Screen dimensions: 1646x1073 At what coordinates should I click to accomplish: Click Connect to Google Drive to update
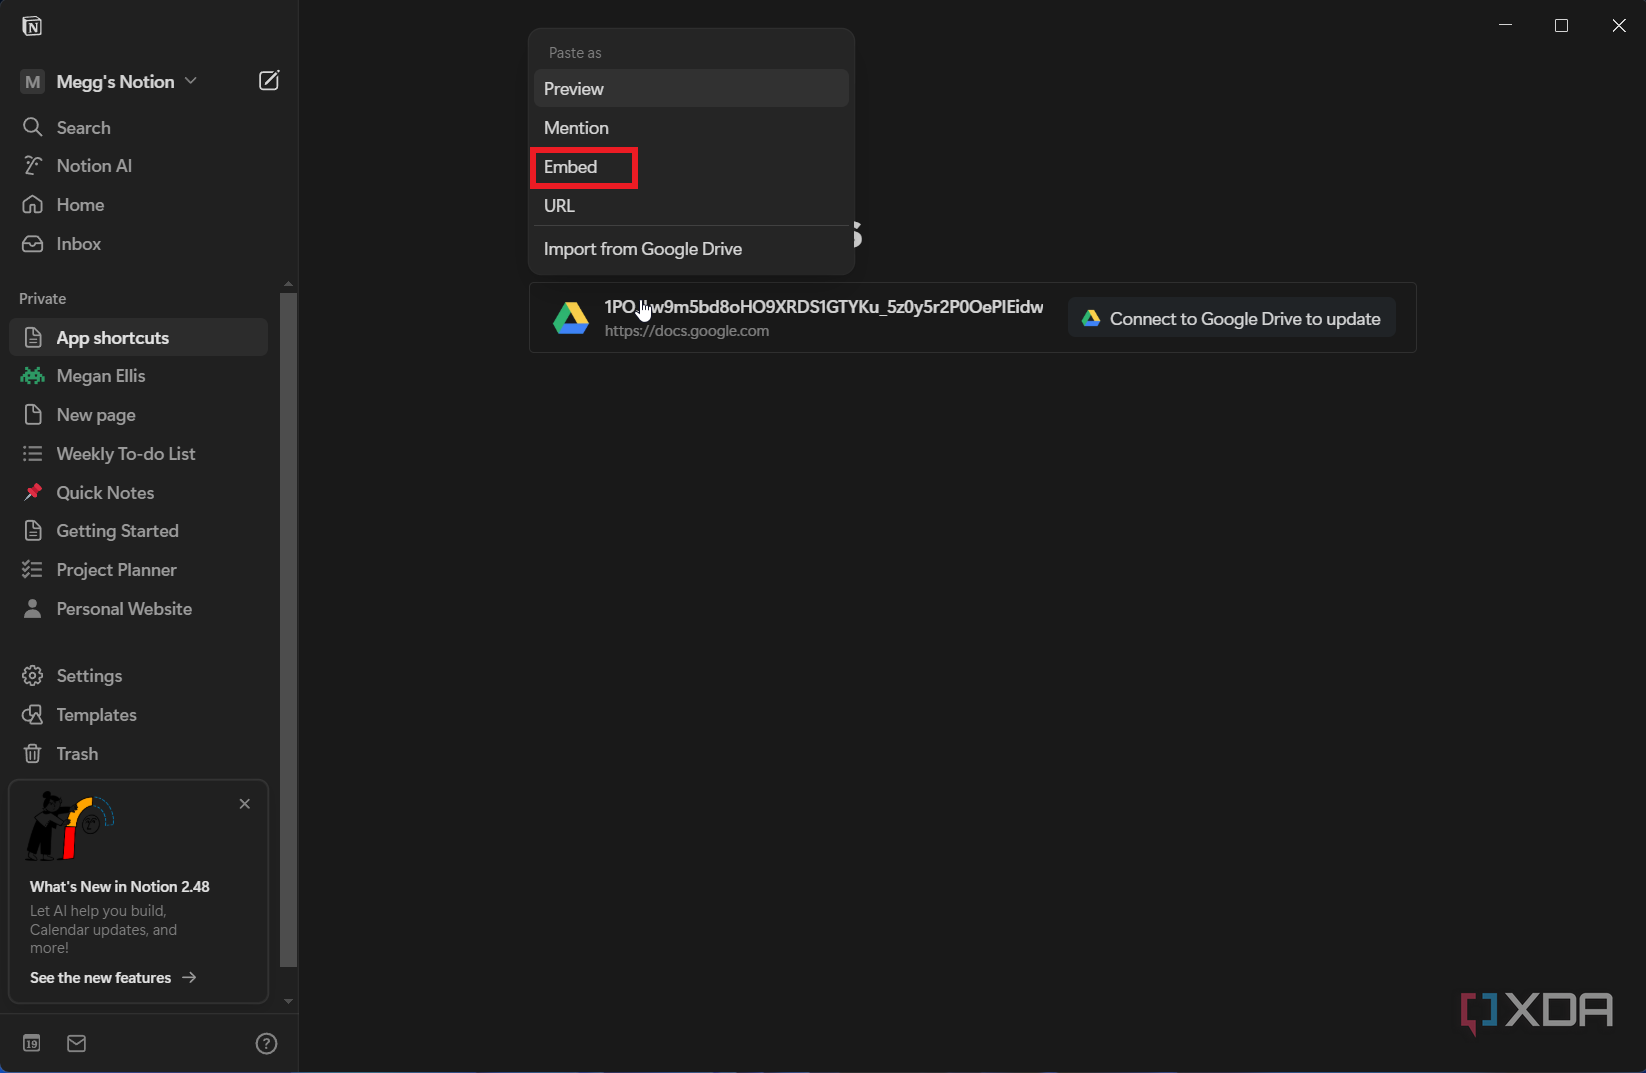click(x=1232, y=318)
